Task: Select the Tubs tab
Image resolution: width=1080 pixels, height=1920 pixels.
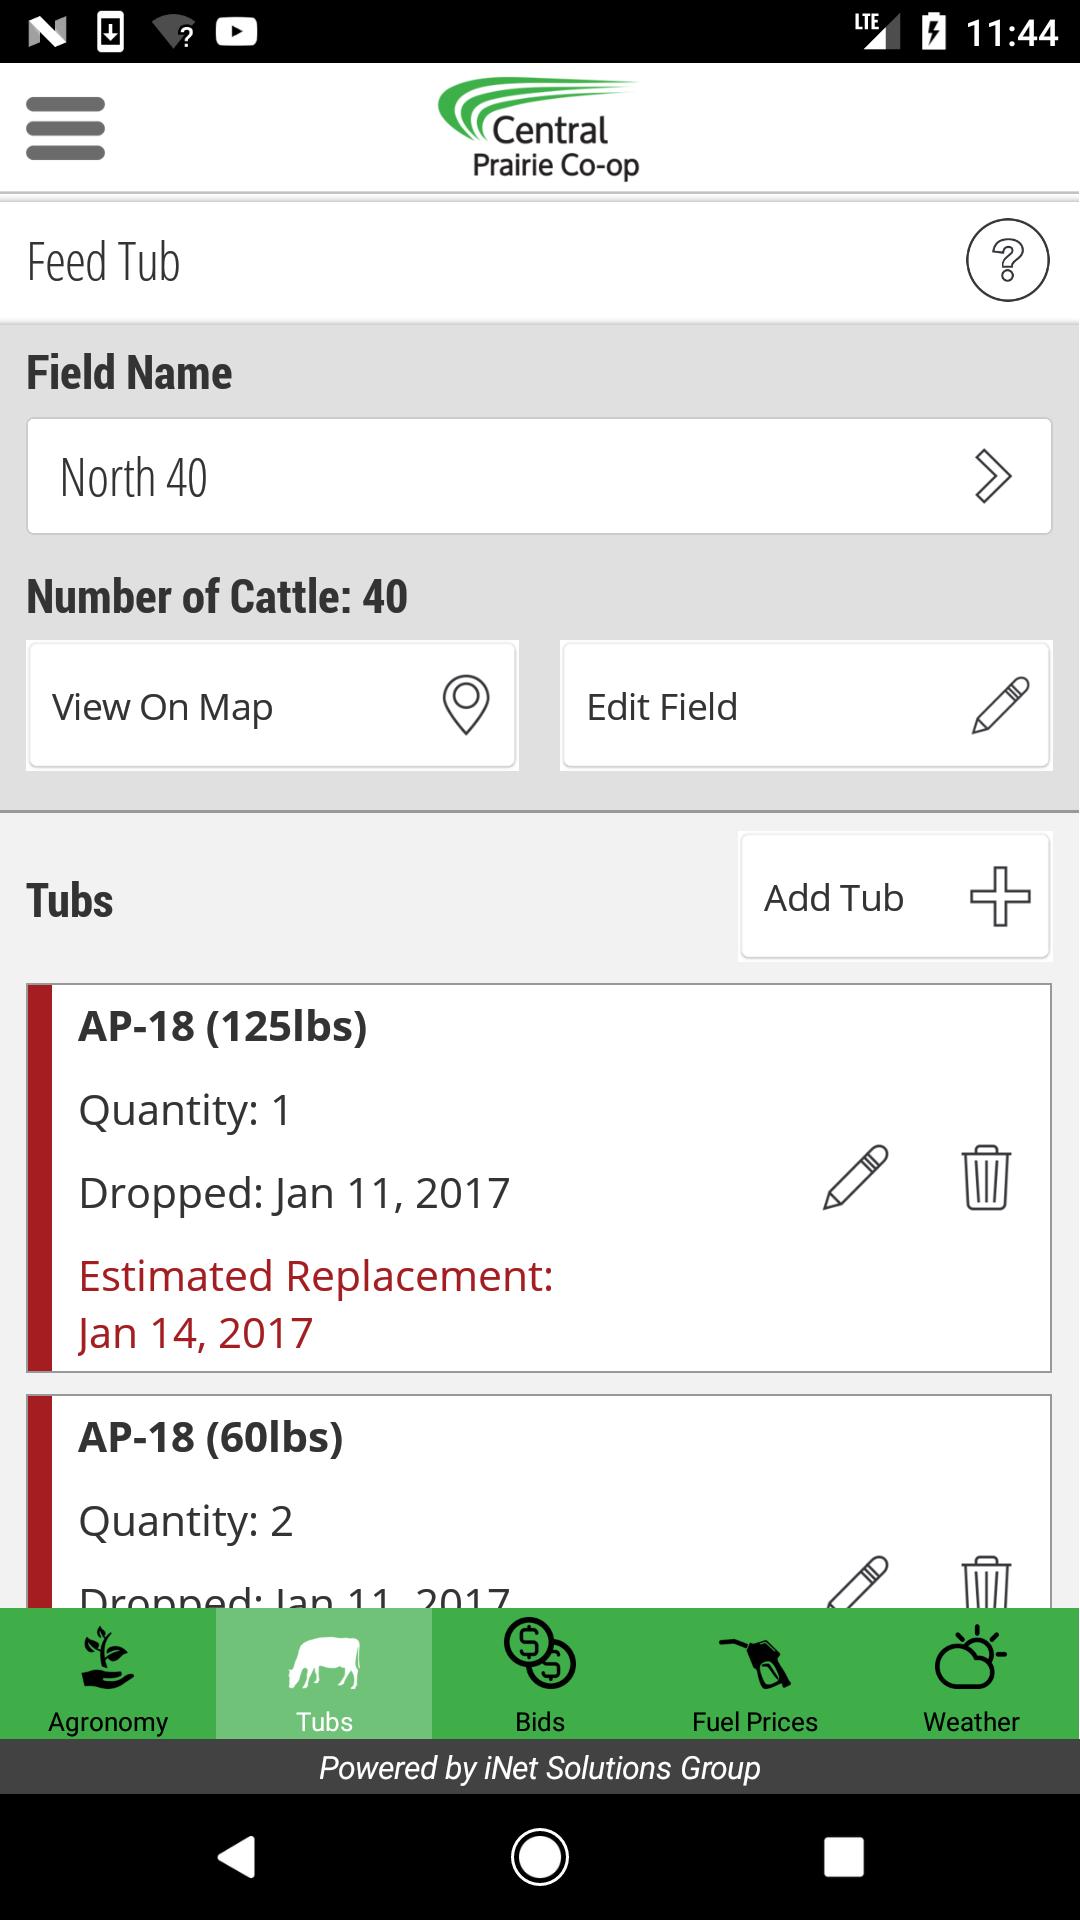Action: click(324, 1673)
